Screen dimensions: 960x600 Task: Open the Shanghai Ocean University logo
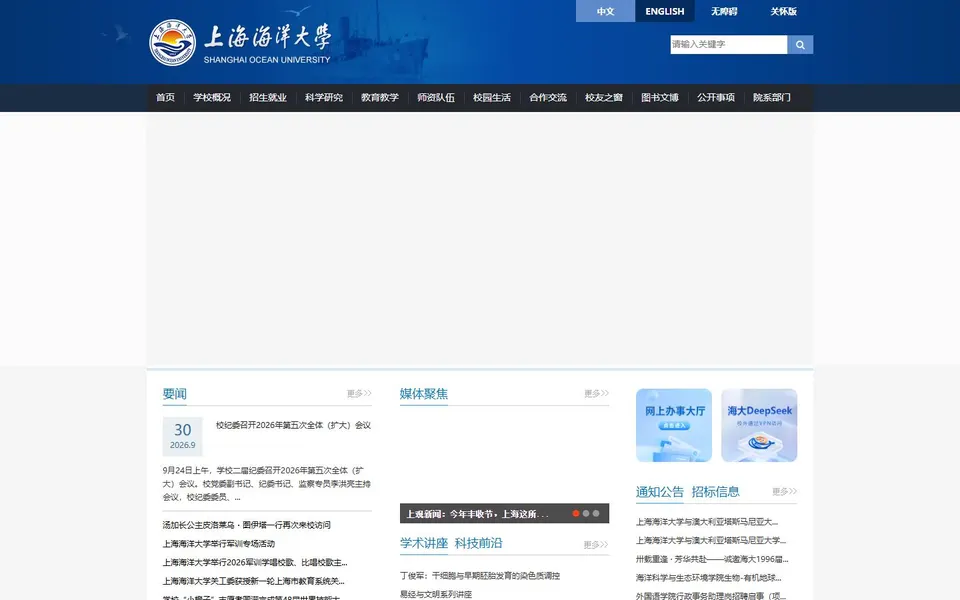click(x=240, y=43)
